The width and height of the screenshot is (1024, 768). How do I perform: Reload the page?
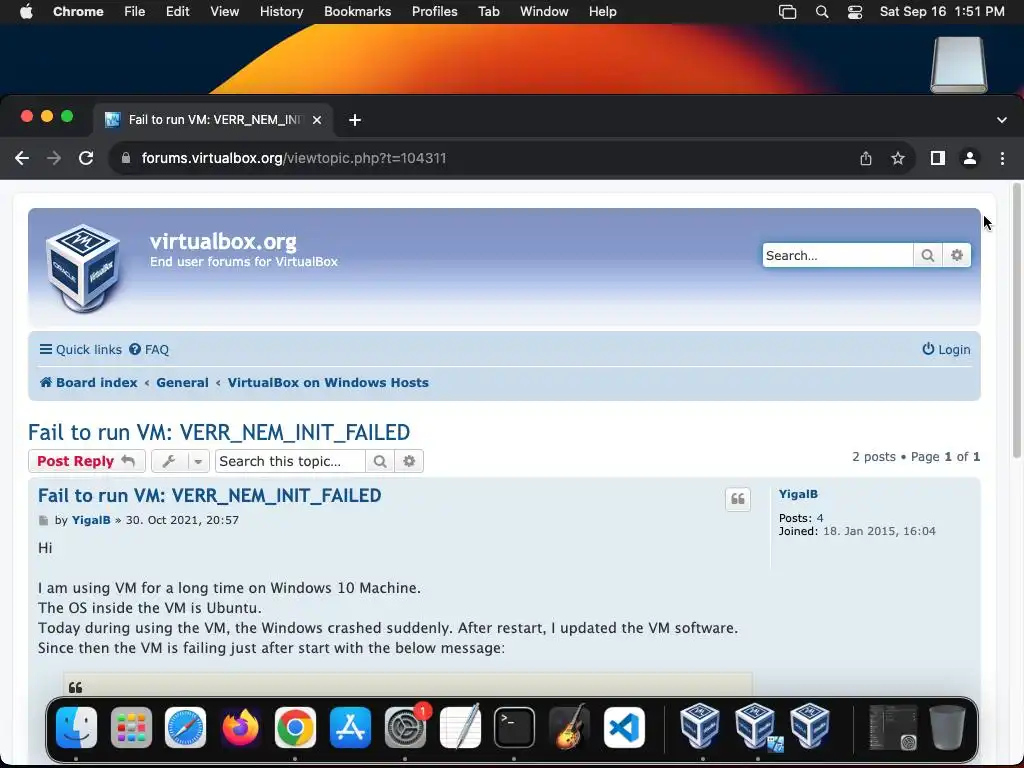point(86,158)
